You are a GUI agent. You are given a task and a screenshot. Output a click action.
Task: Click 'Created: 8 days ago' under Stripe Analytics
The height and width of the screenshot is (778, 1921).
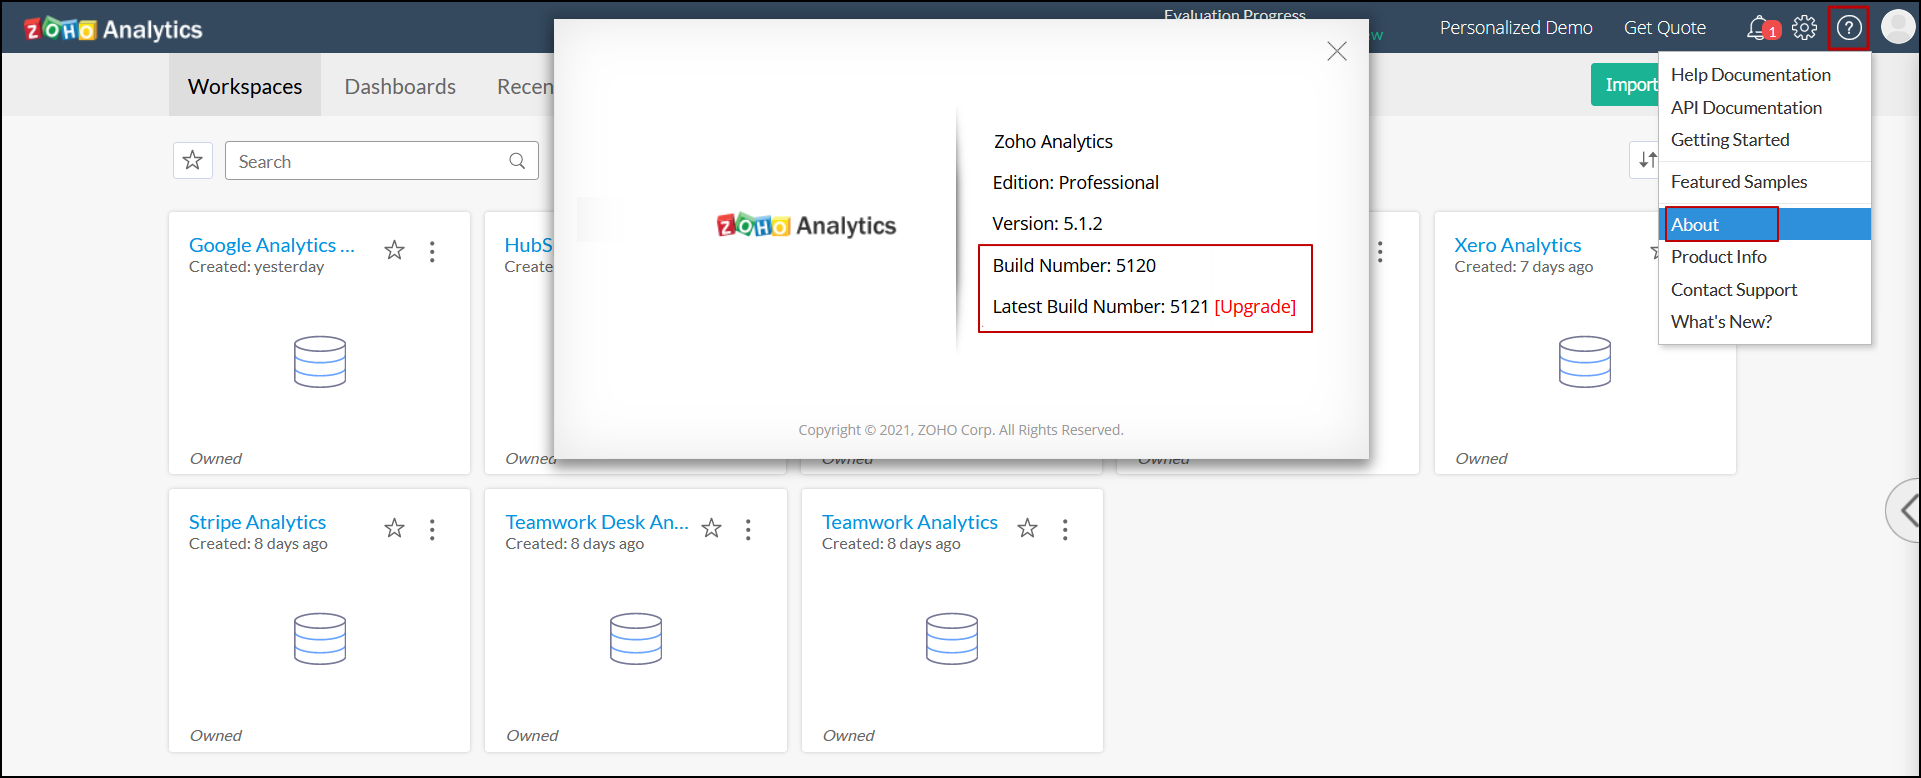coord(258,544)
